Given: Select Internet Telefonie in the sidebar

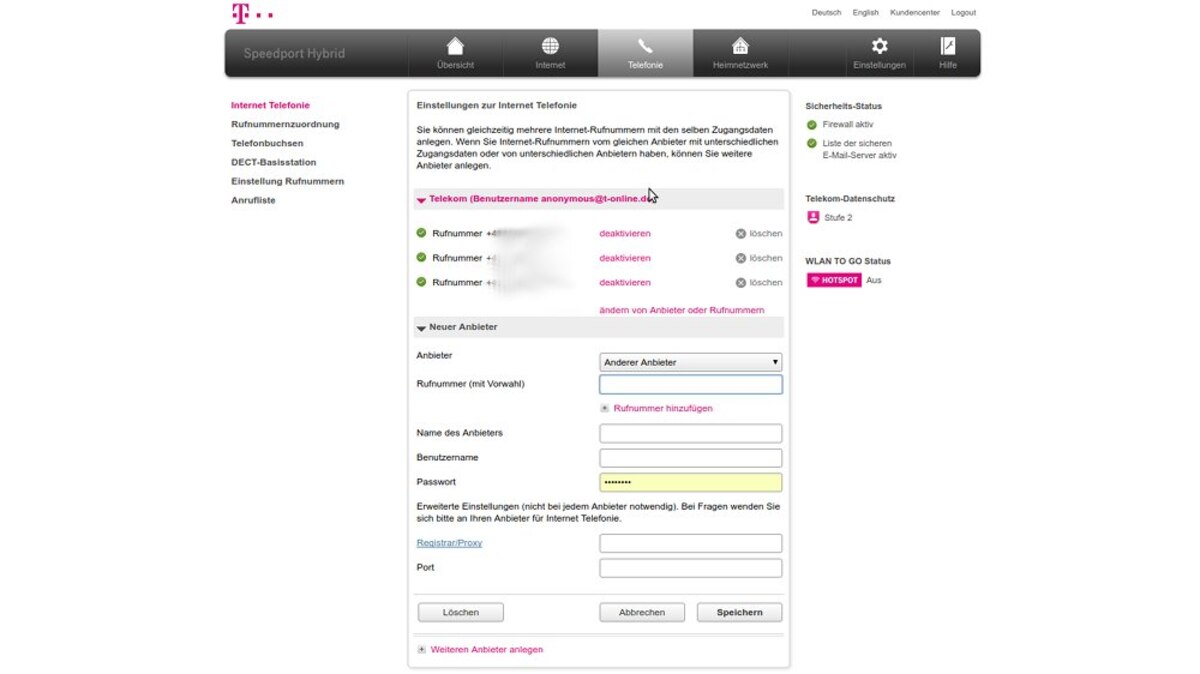Looking at the screenshot, I should (270, 105).
